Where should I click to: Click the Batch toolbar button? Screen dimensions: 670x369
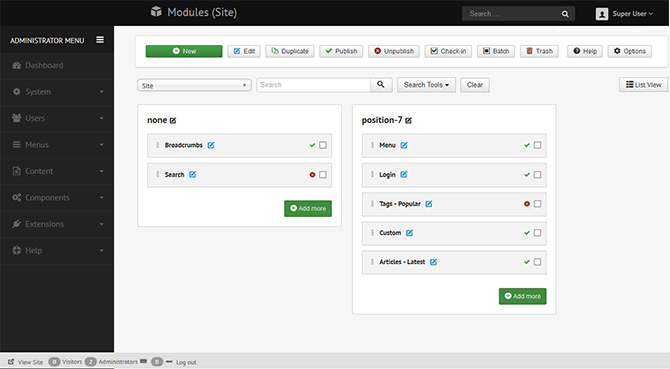click(496, 51)
